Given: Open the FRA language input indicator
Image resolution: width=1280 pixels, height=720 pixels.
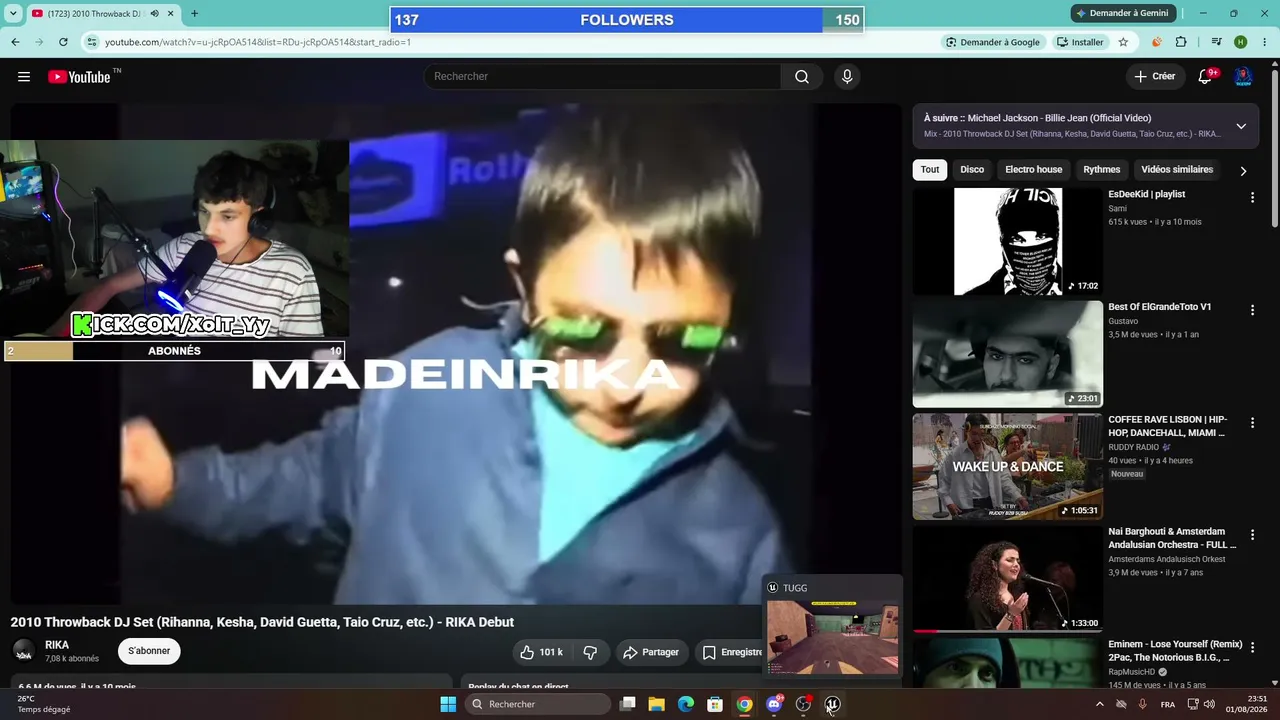Looking at the screenshot, I should 1168,704.
